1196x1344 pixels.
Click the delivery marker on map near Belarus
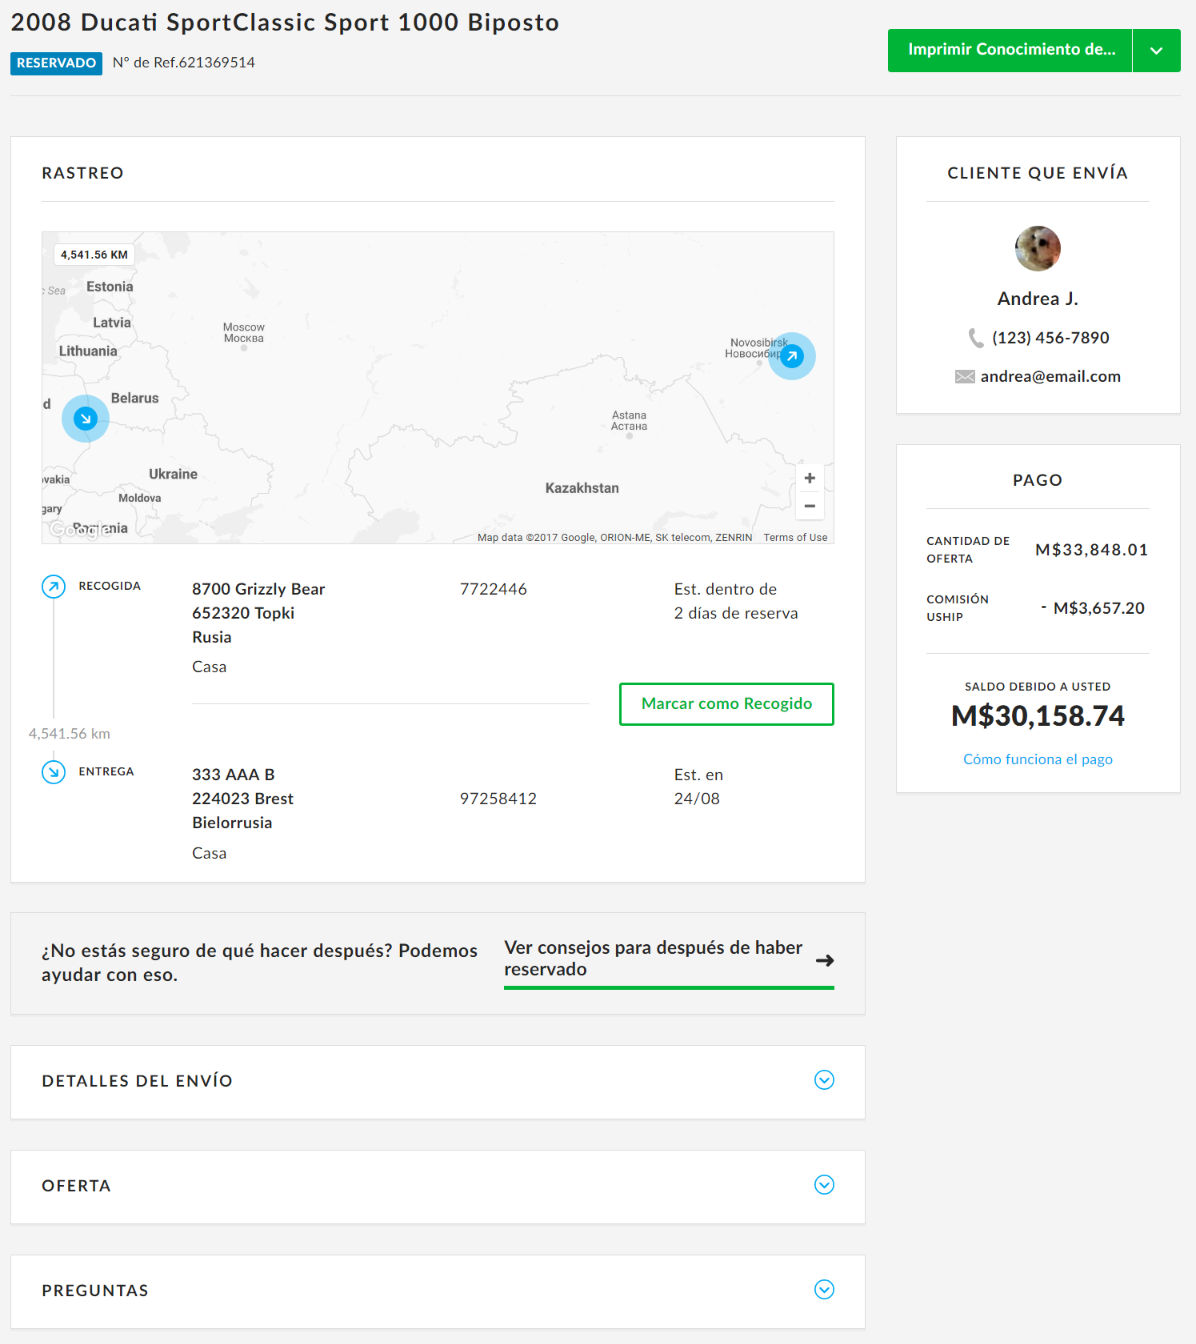(x=85, y=418)
